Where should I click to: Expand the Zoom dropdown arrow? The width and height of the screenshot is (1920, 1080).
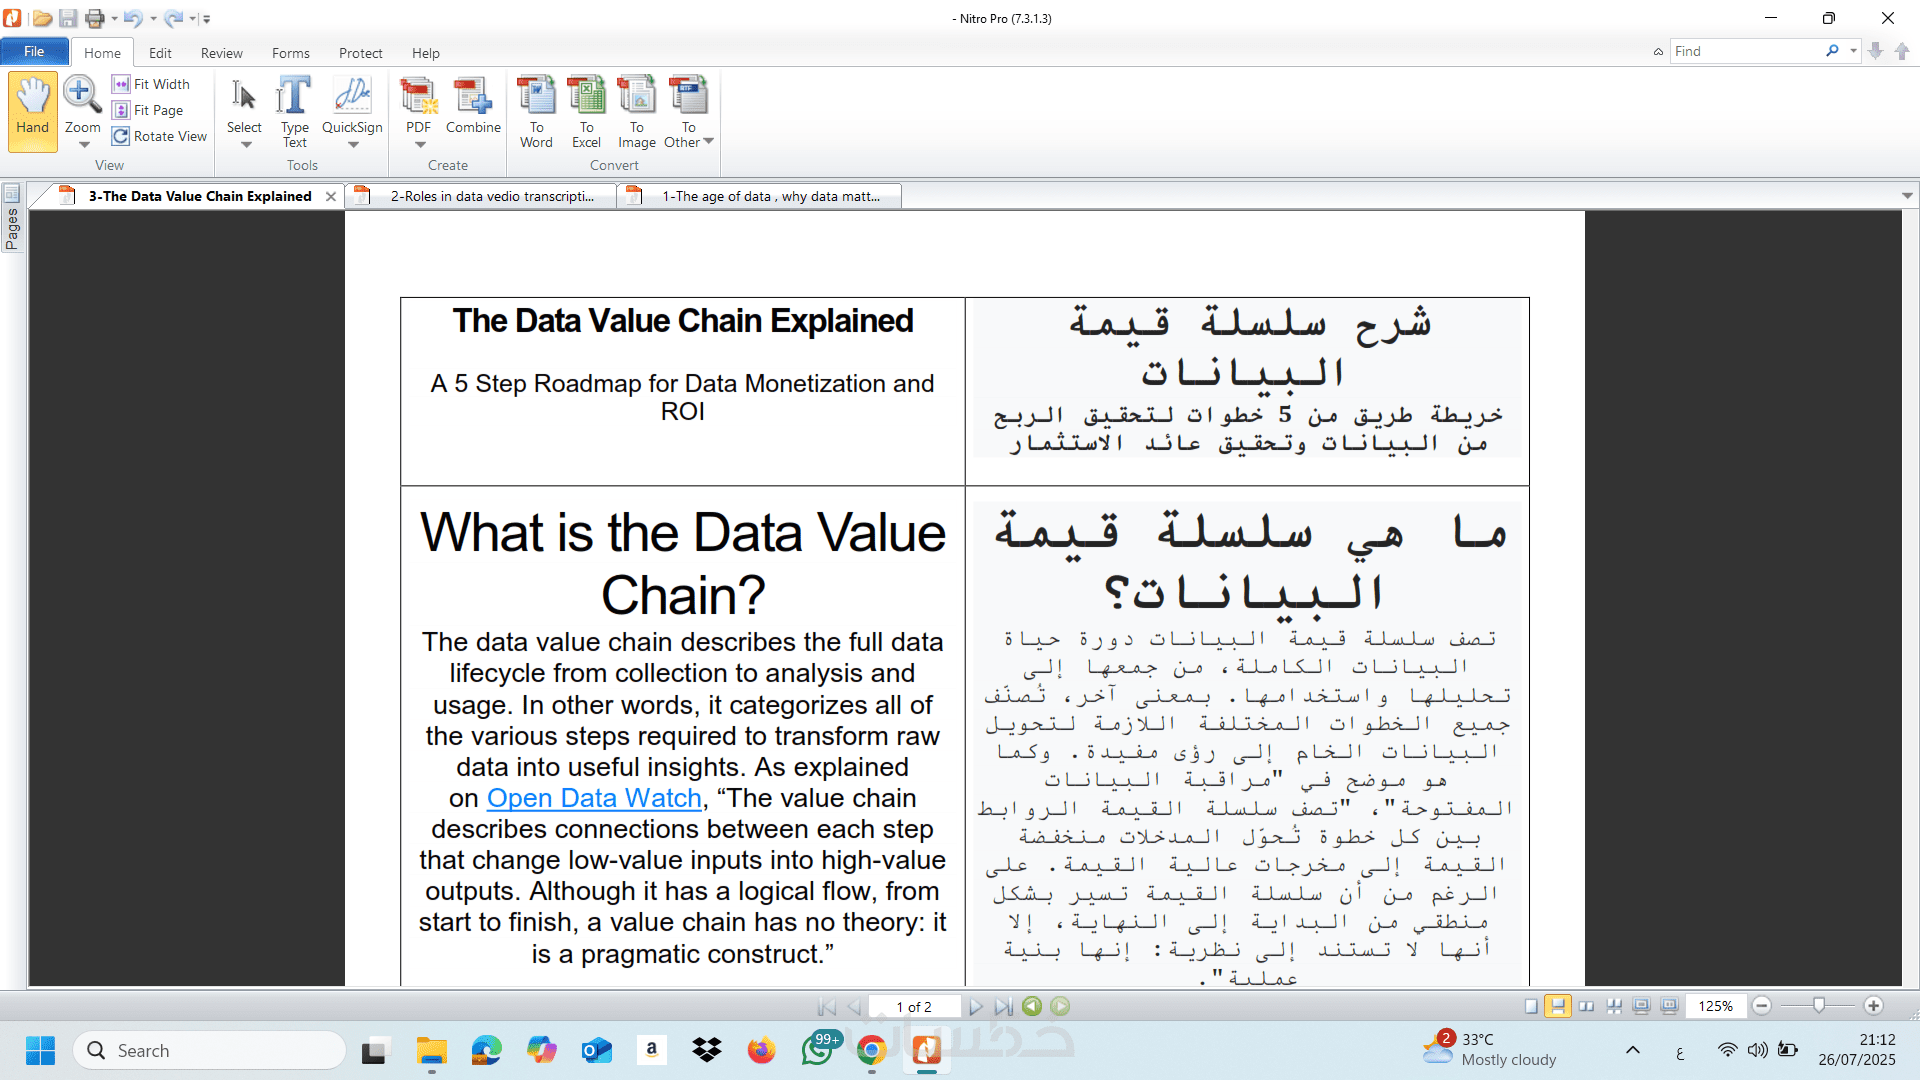(x=84, y=145)
